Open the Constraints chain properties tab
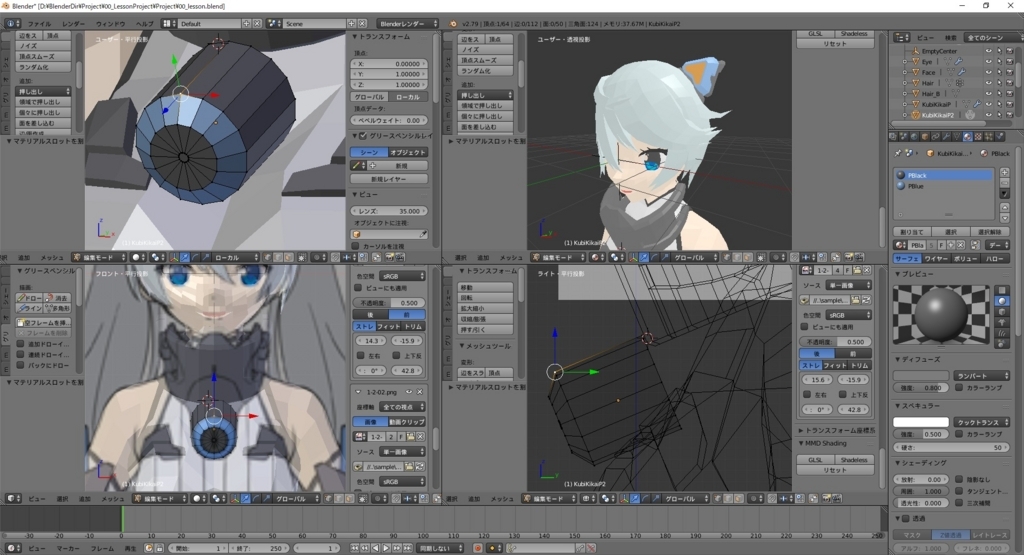The height and width of the screenshot is (555, 1024). coord(936,136)
